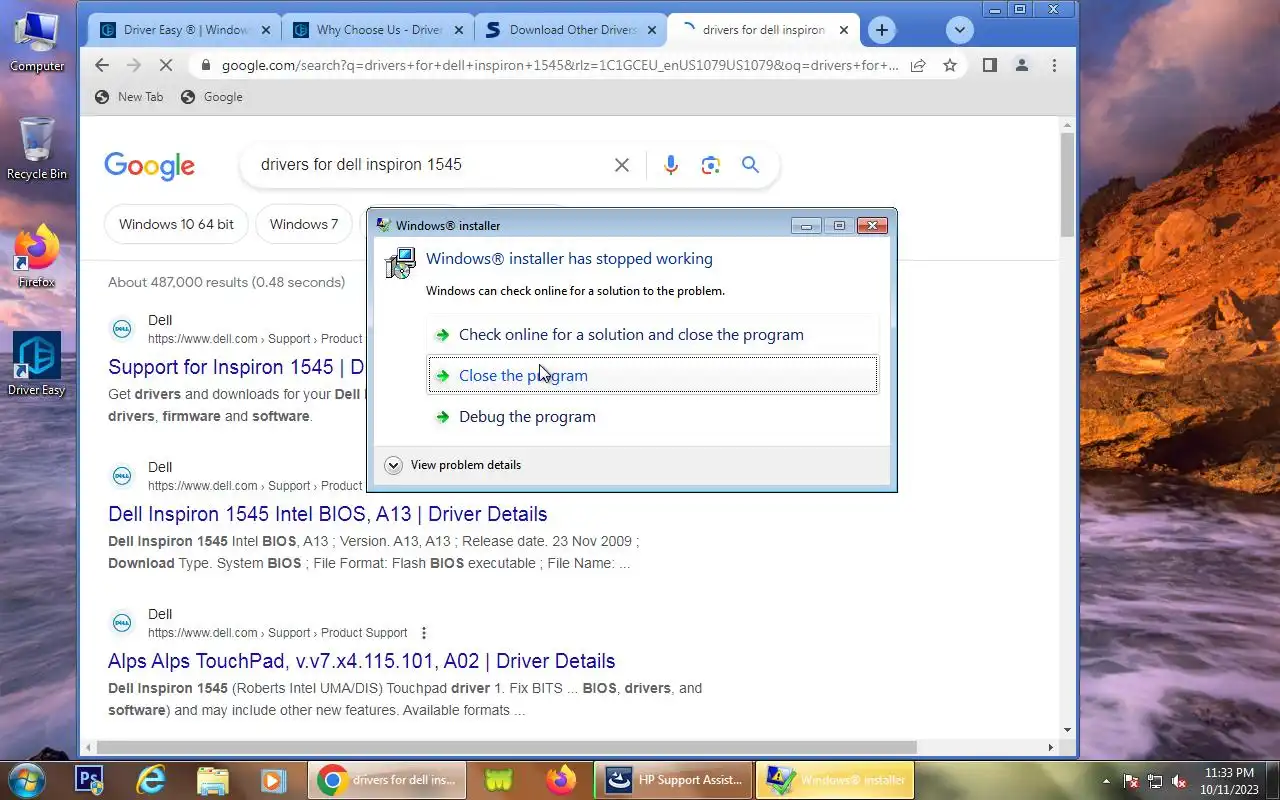Choose Check online for a solution

[653, 335]
